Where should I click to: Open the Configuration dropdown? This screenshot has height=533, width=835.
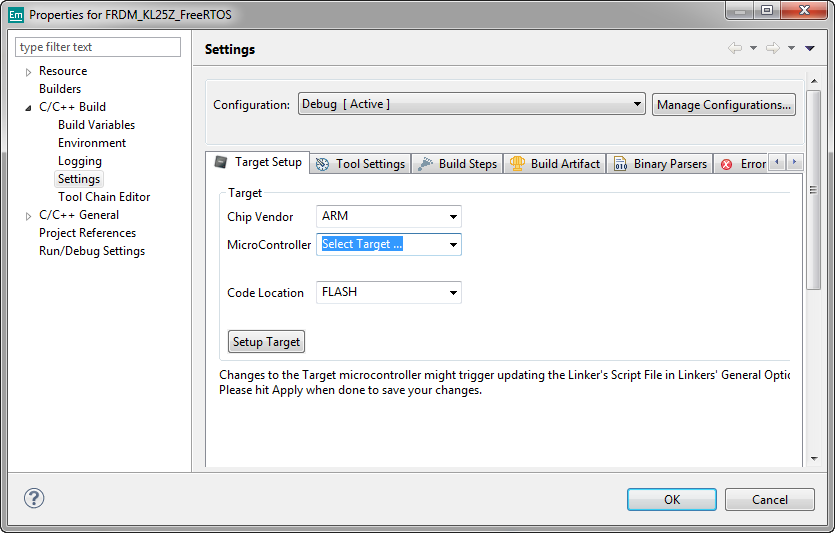[470, 104]
